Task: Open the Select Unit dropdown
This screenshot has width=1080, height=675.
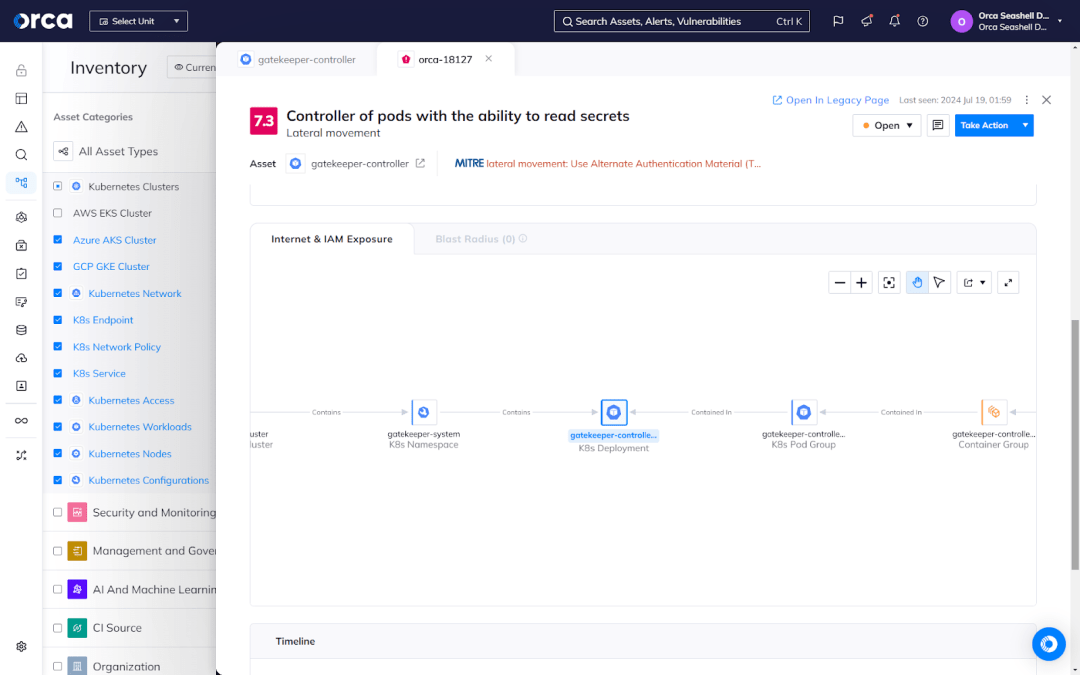Action: click(138, 21)
